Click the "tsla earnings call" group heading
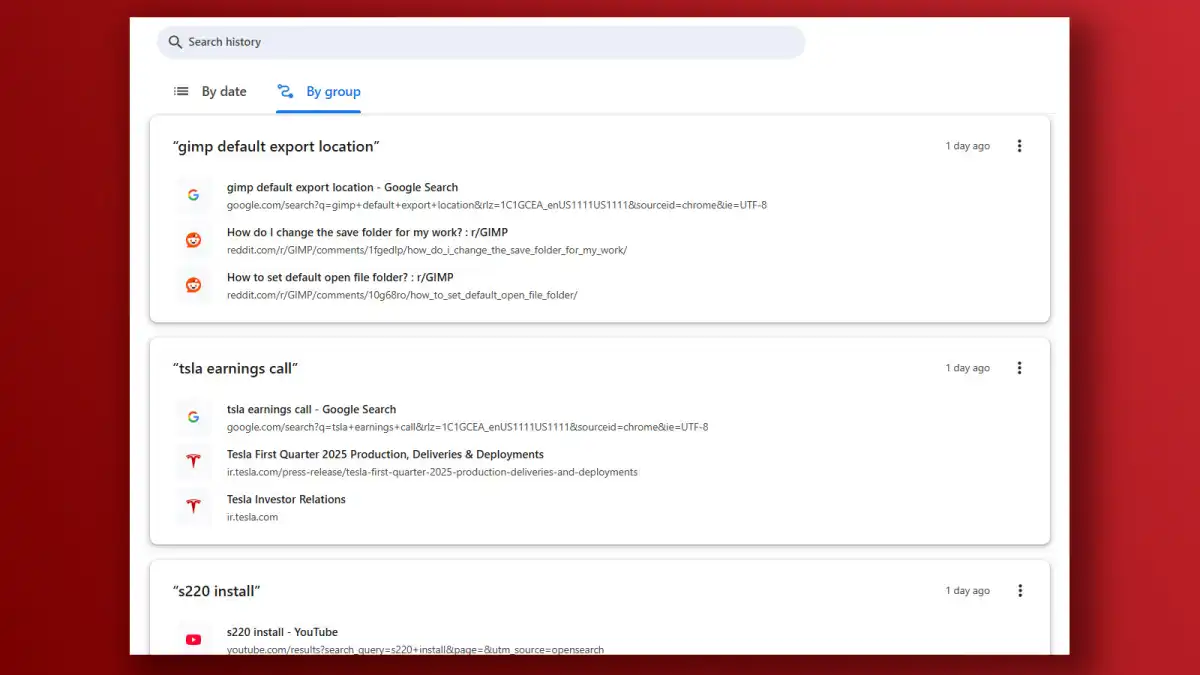 pos(235,368)
